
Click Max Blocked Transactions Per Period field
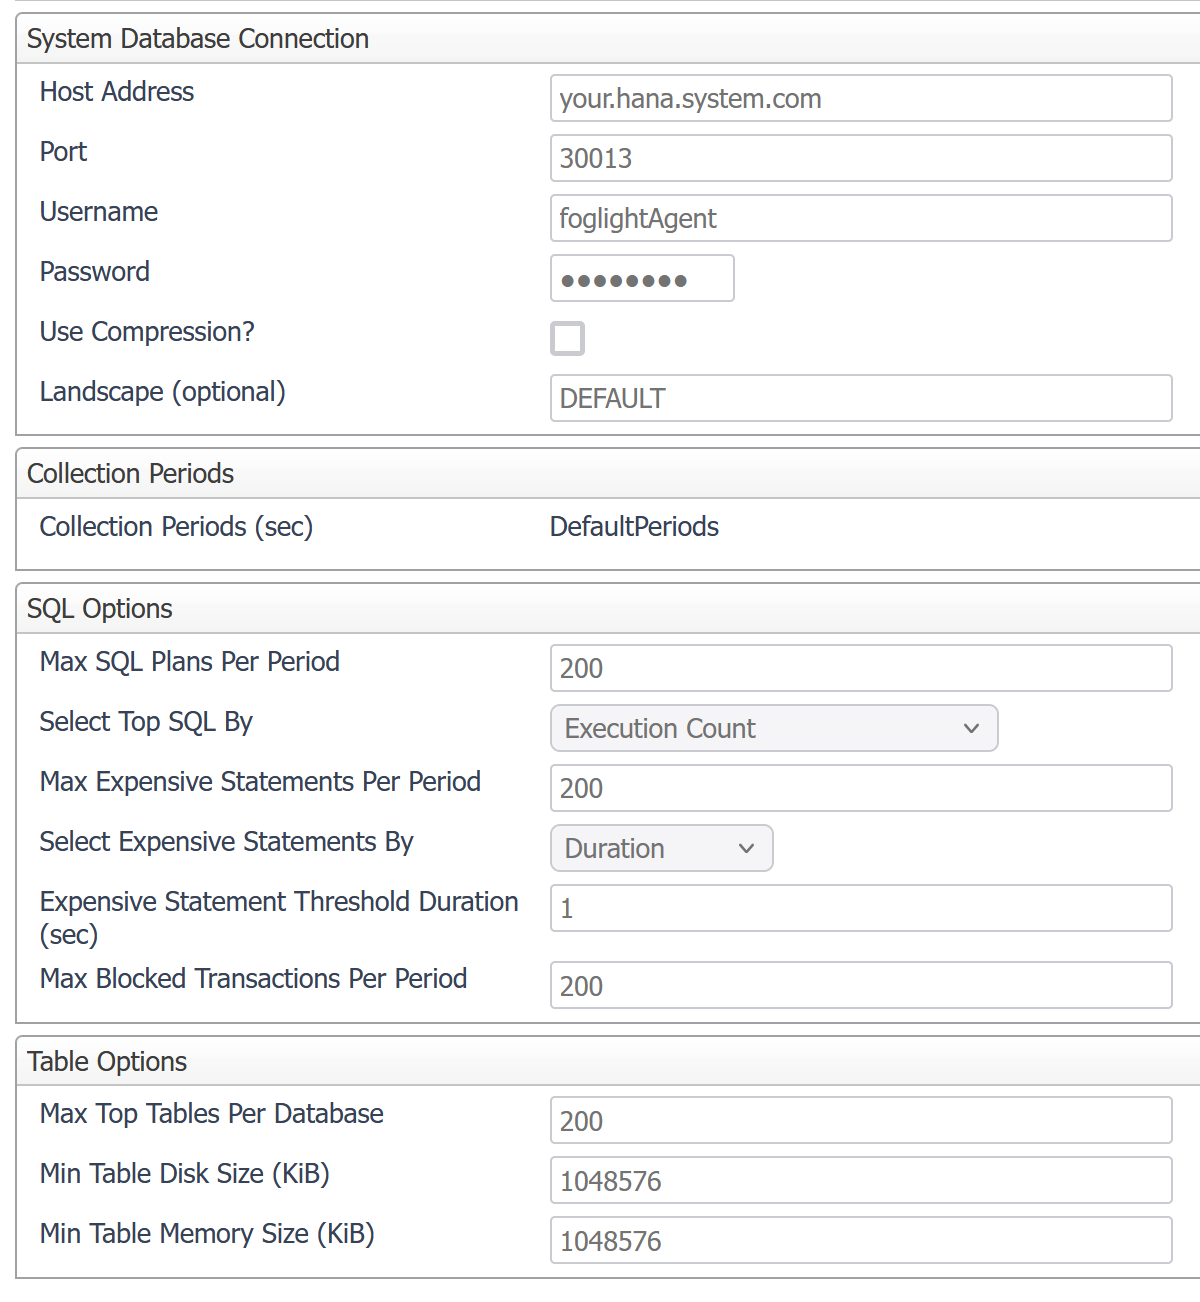coord(860,985)
